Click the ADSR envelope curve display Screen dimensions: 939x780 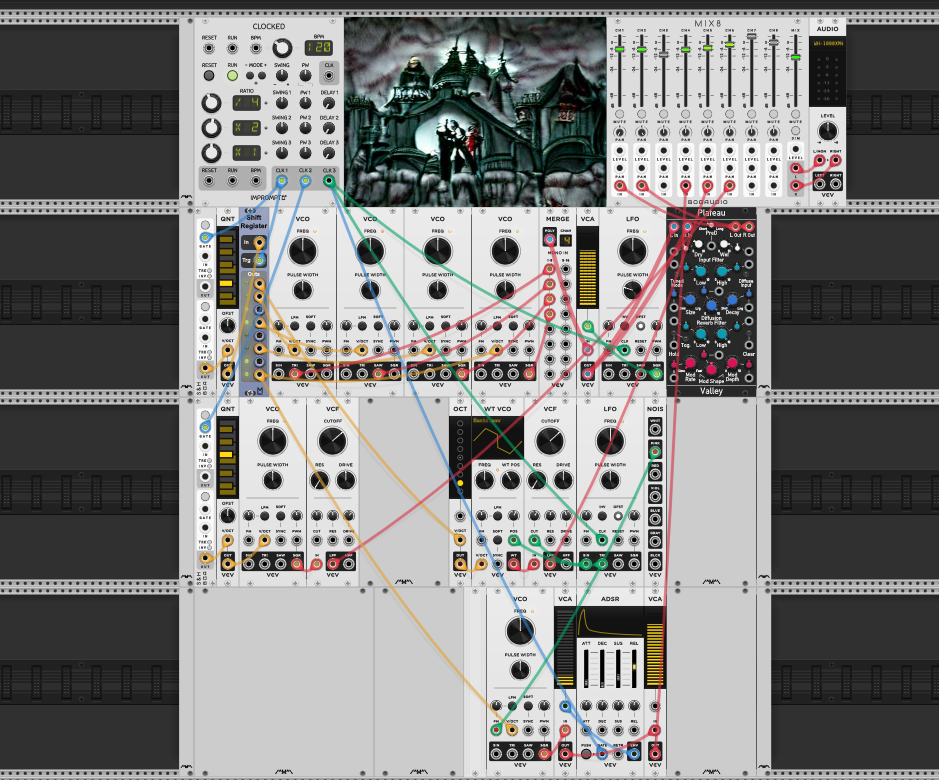click(610, 622)
